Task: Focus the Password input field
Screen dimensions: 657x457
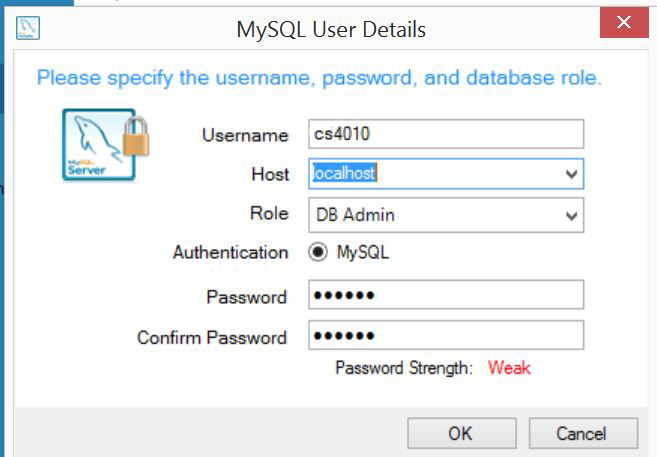Action: pos(446,295)
